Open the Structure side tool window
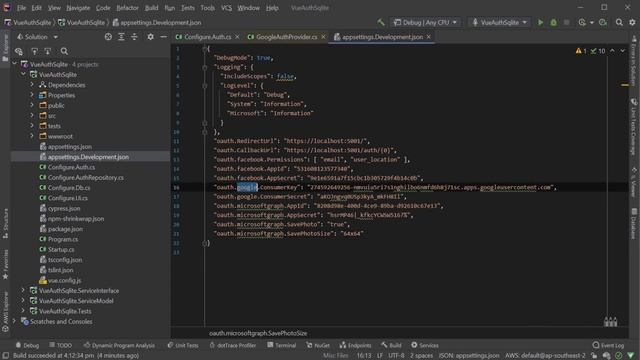 pos(5,224)
